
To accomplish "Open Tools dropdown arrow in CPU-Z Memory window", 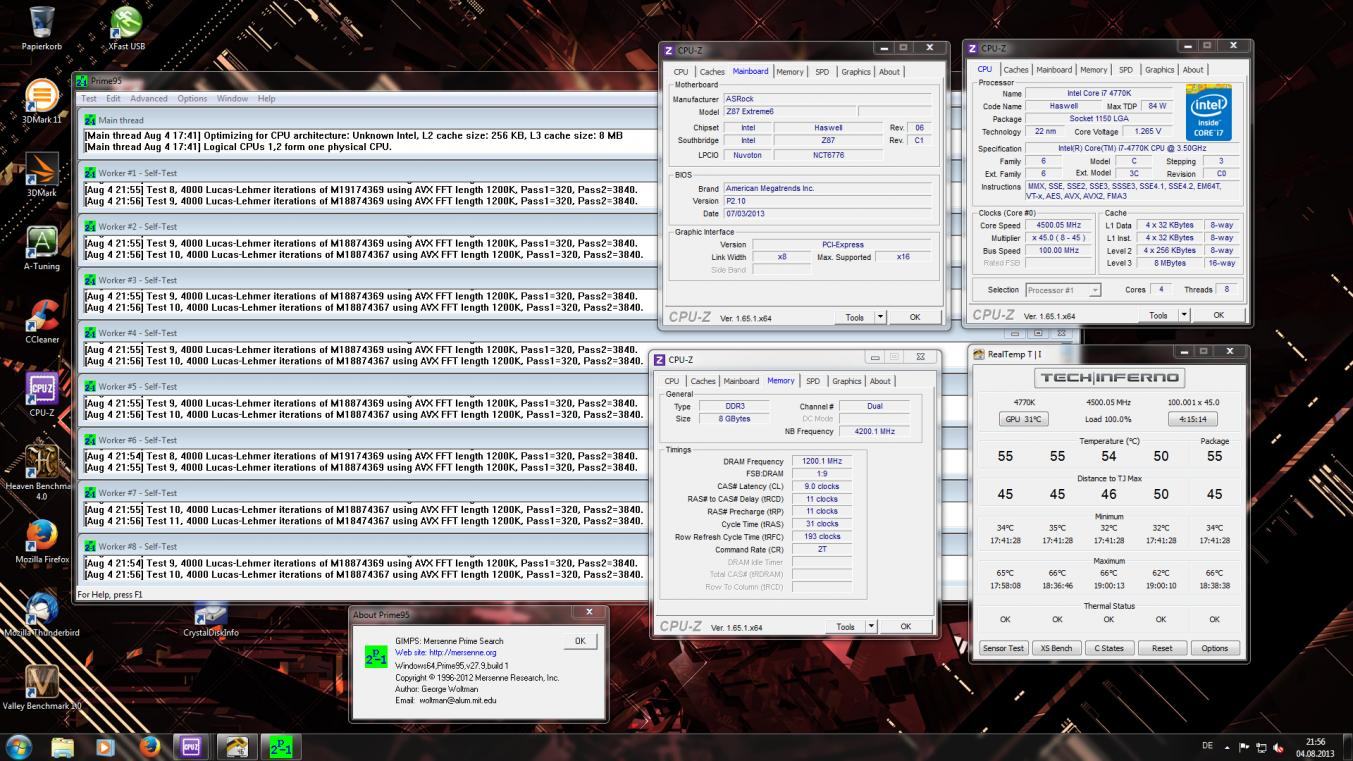I will click(871, 626).
